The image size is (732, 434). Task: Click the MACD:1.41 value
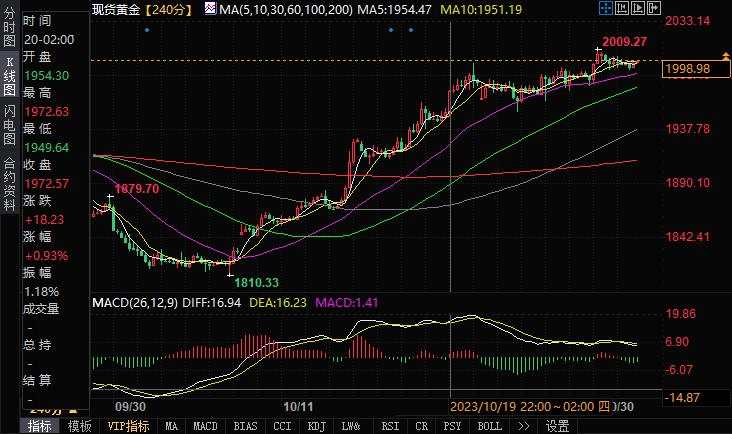(347, 303)
